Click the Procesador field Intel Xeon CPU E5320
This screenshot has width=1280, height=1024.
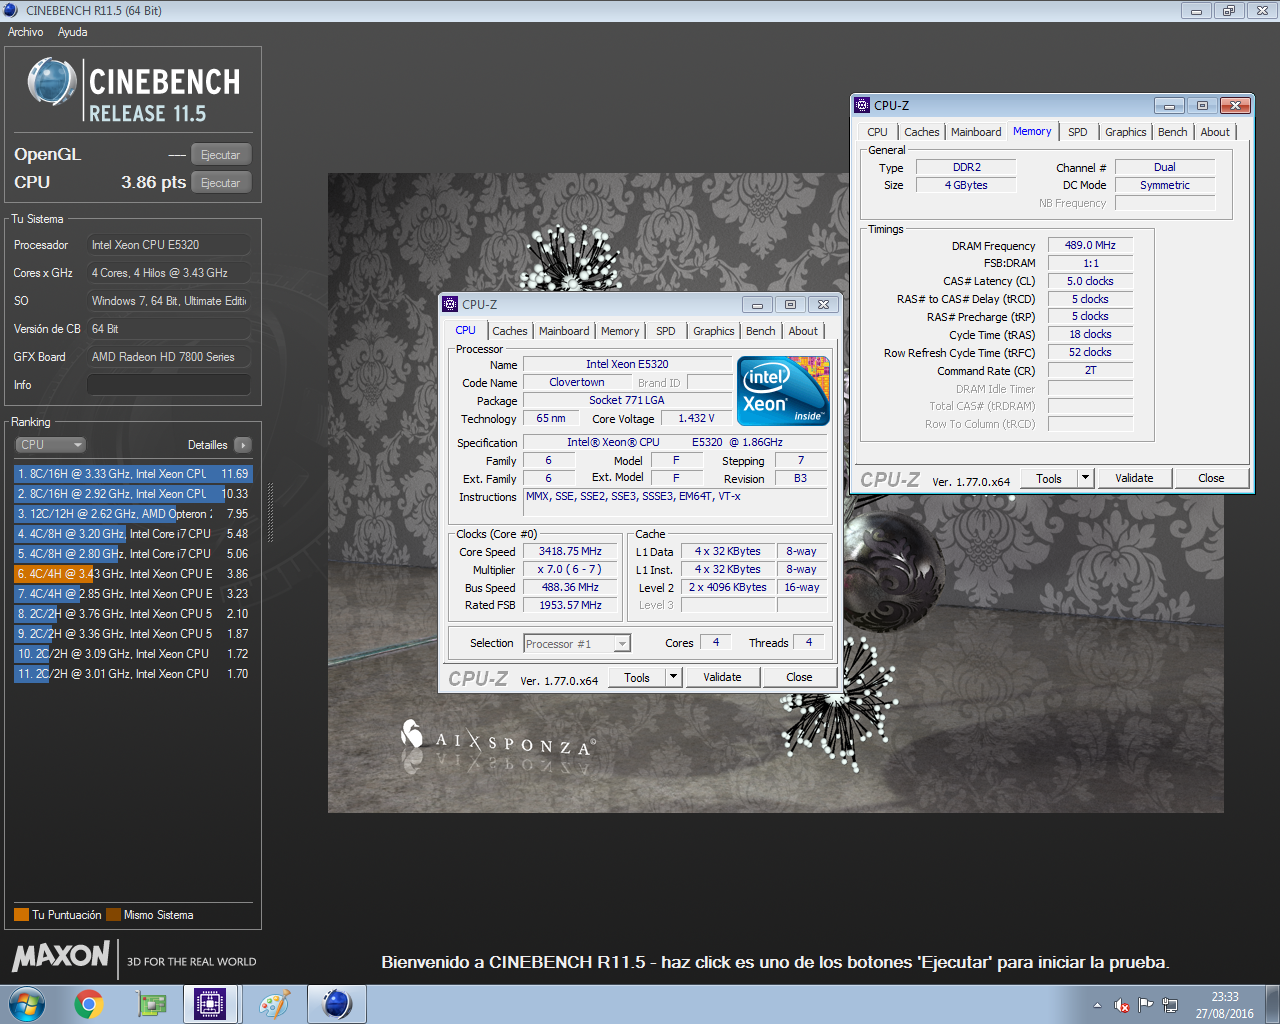(169, 245)
